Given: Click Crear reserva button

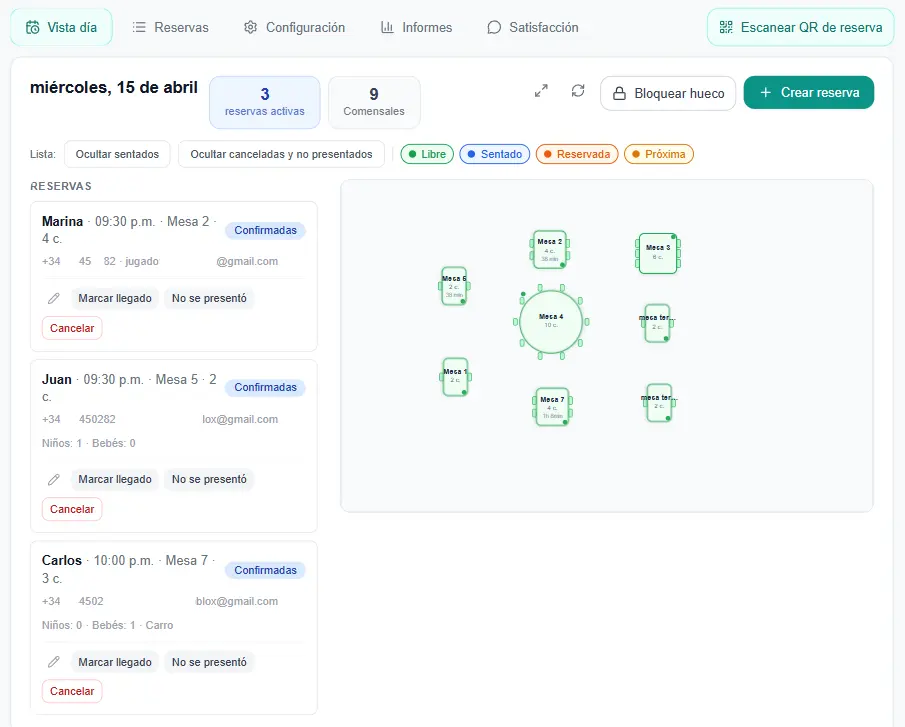Looking at the screenshot, I should pos(808,93).
